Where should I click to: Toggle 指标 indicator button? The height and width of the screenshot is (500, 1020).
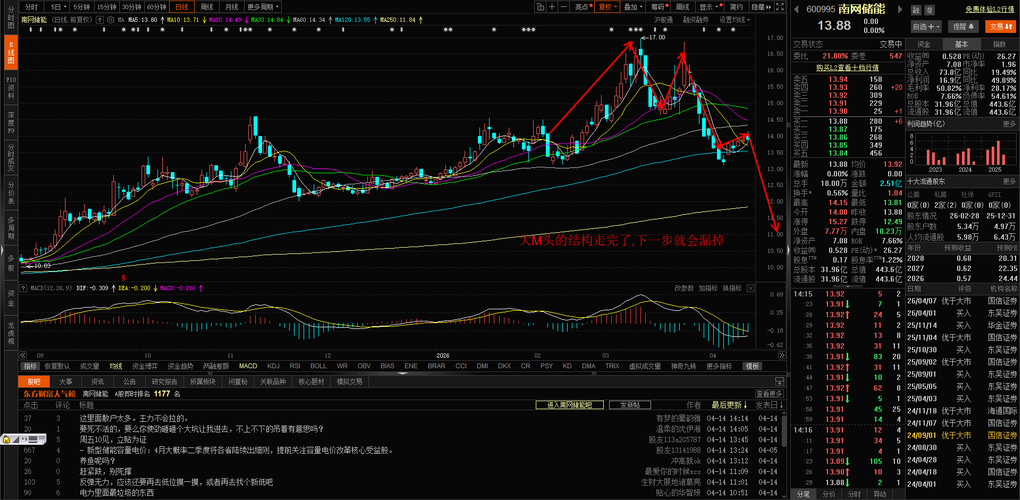(x=31, y=365)
